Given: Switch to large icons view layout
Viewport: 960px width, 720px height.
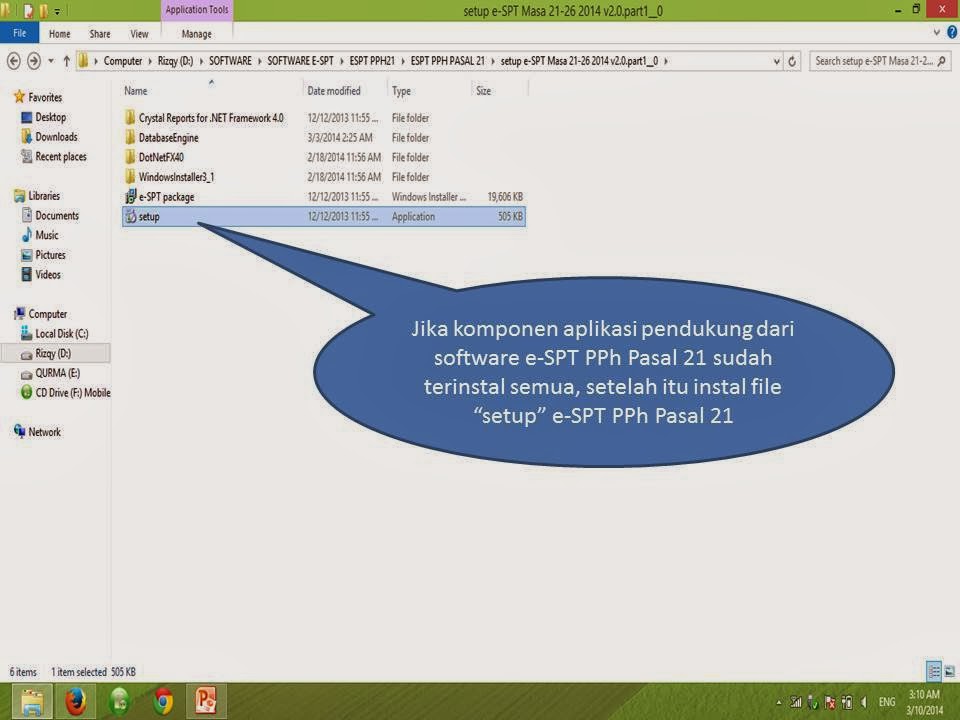Looking at the screenshot, I should 950,671.
